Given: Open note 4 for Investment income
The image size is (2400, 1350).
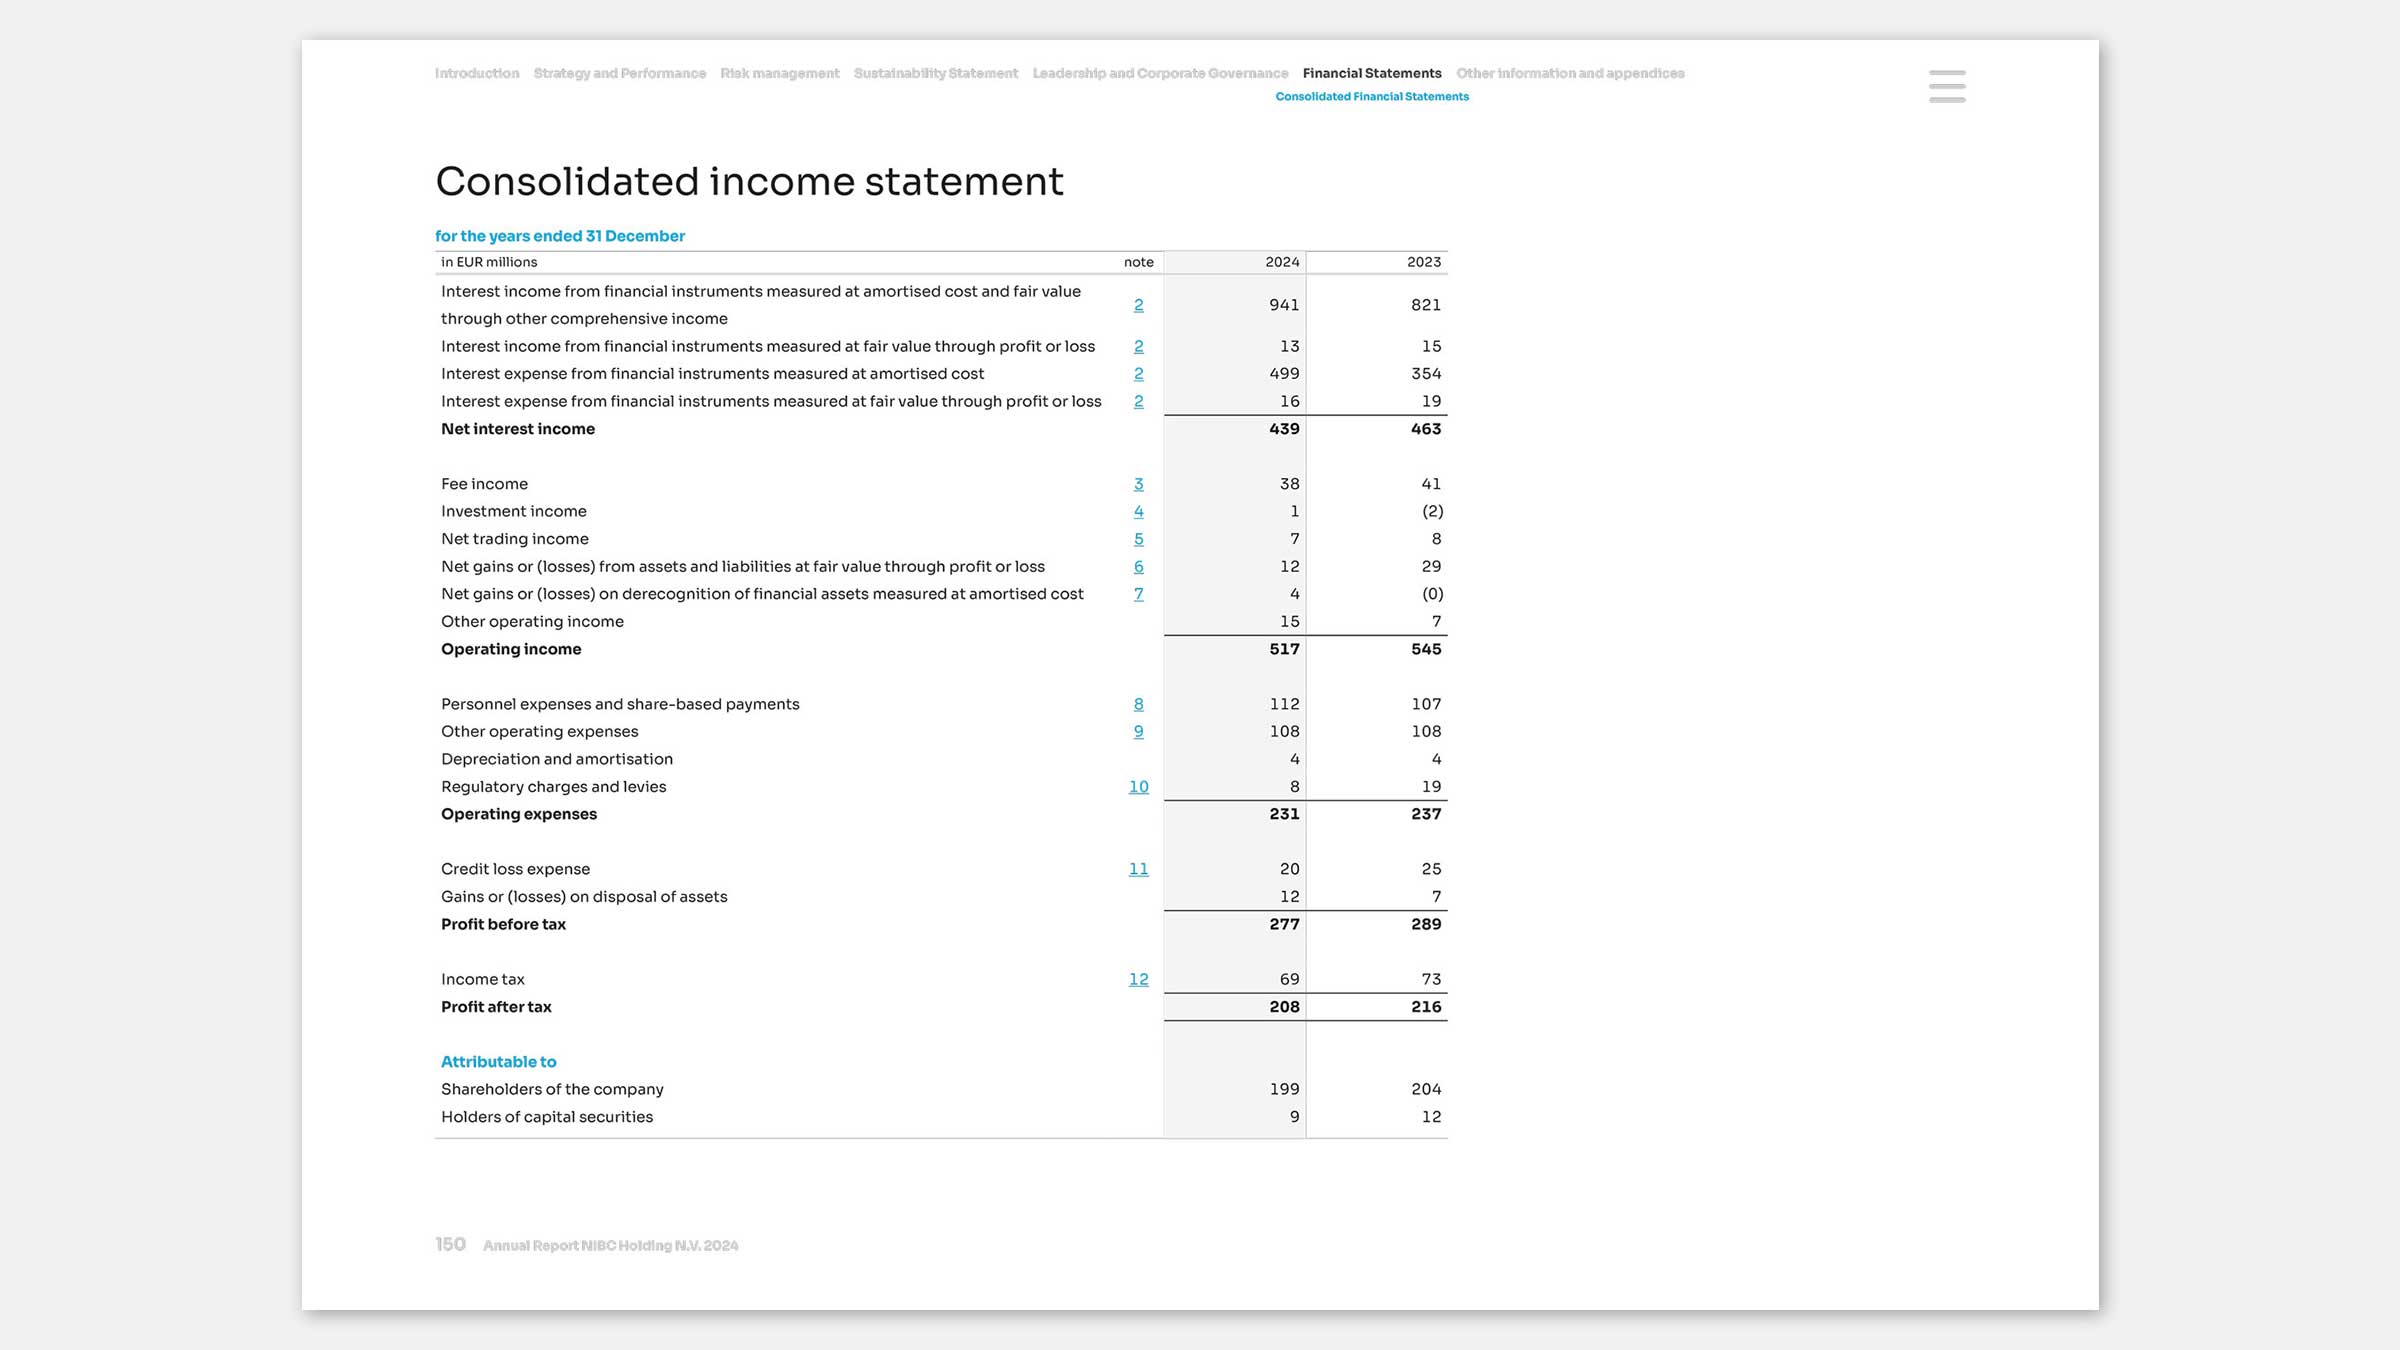Looking at the screenshot, I should pos(1138,511).
